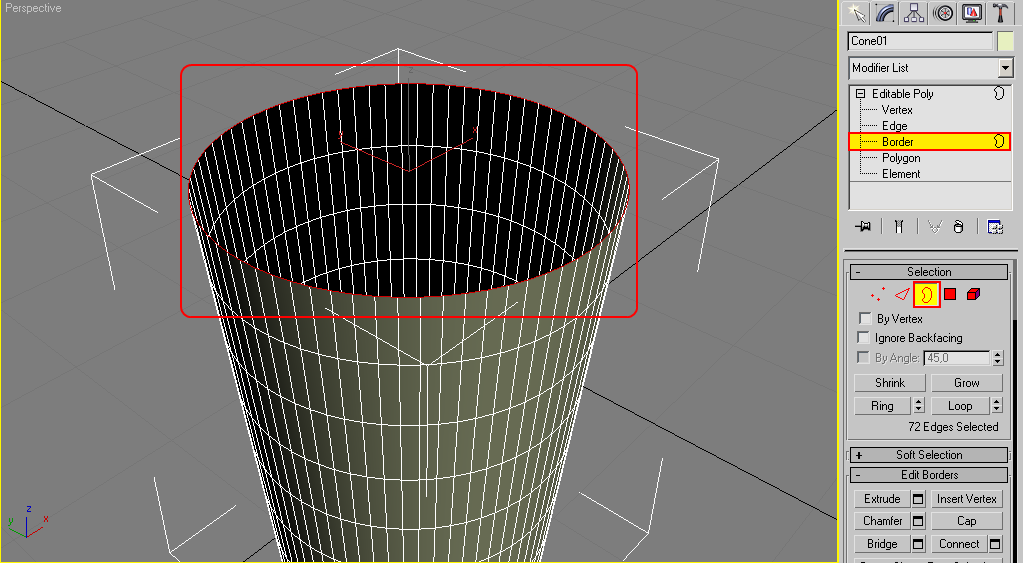Open Connect settings dialog box icon
1023x563 pixels.
(995, 544)
